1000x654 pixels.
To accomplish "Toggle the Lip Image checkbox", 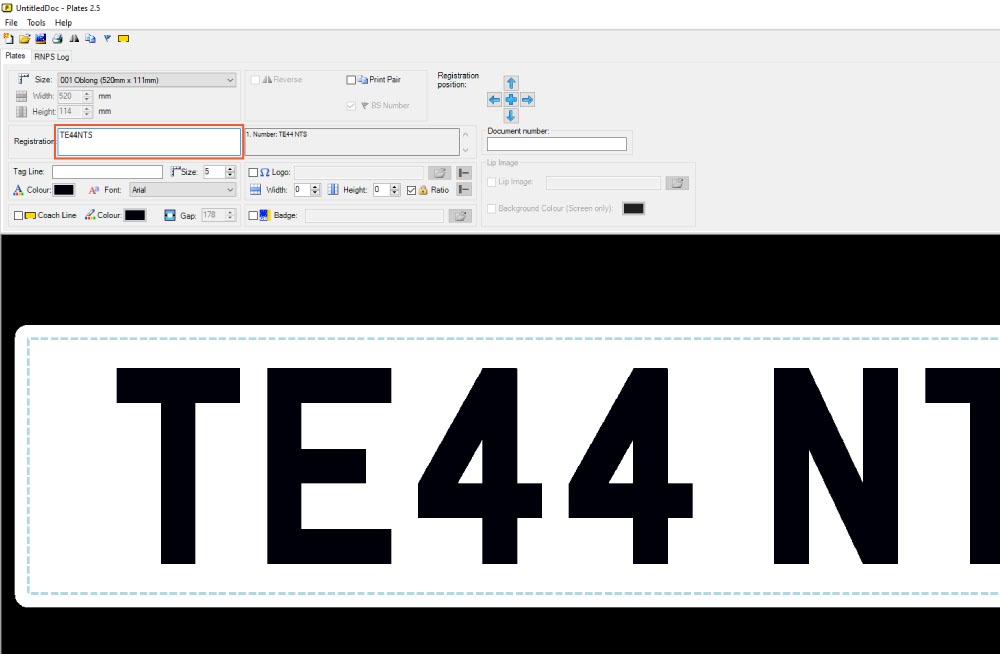I will click(492, 182).
